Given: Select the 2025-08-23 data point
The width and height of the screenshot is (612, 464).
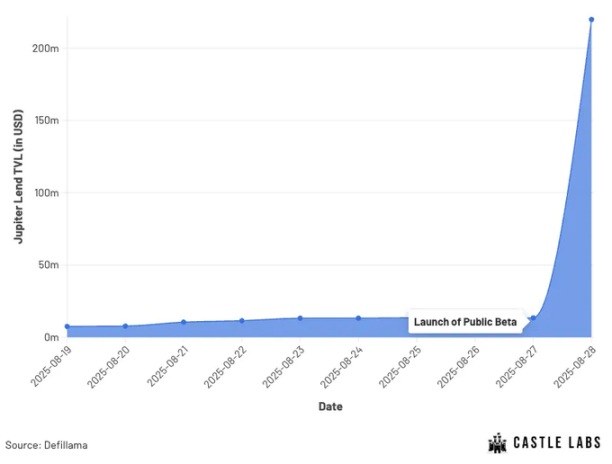Looking at the screenshot, I should (300, 318).
